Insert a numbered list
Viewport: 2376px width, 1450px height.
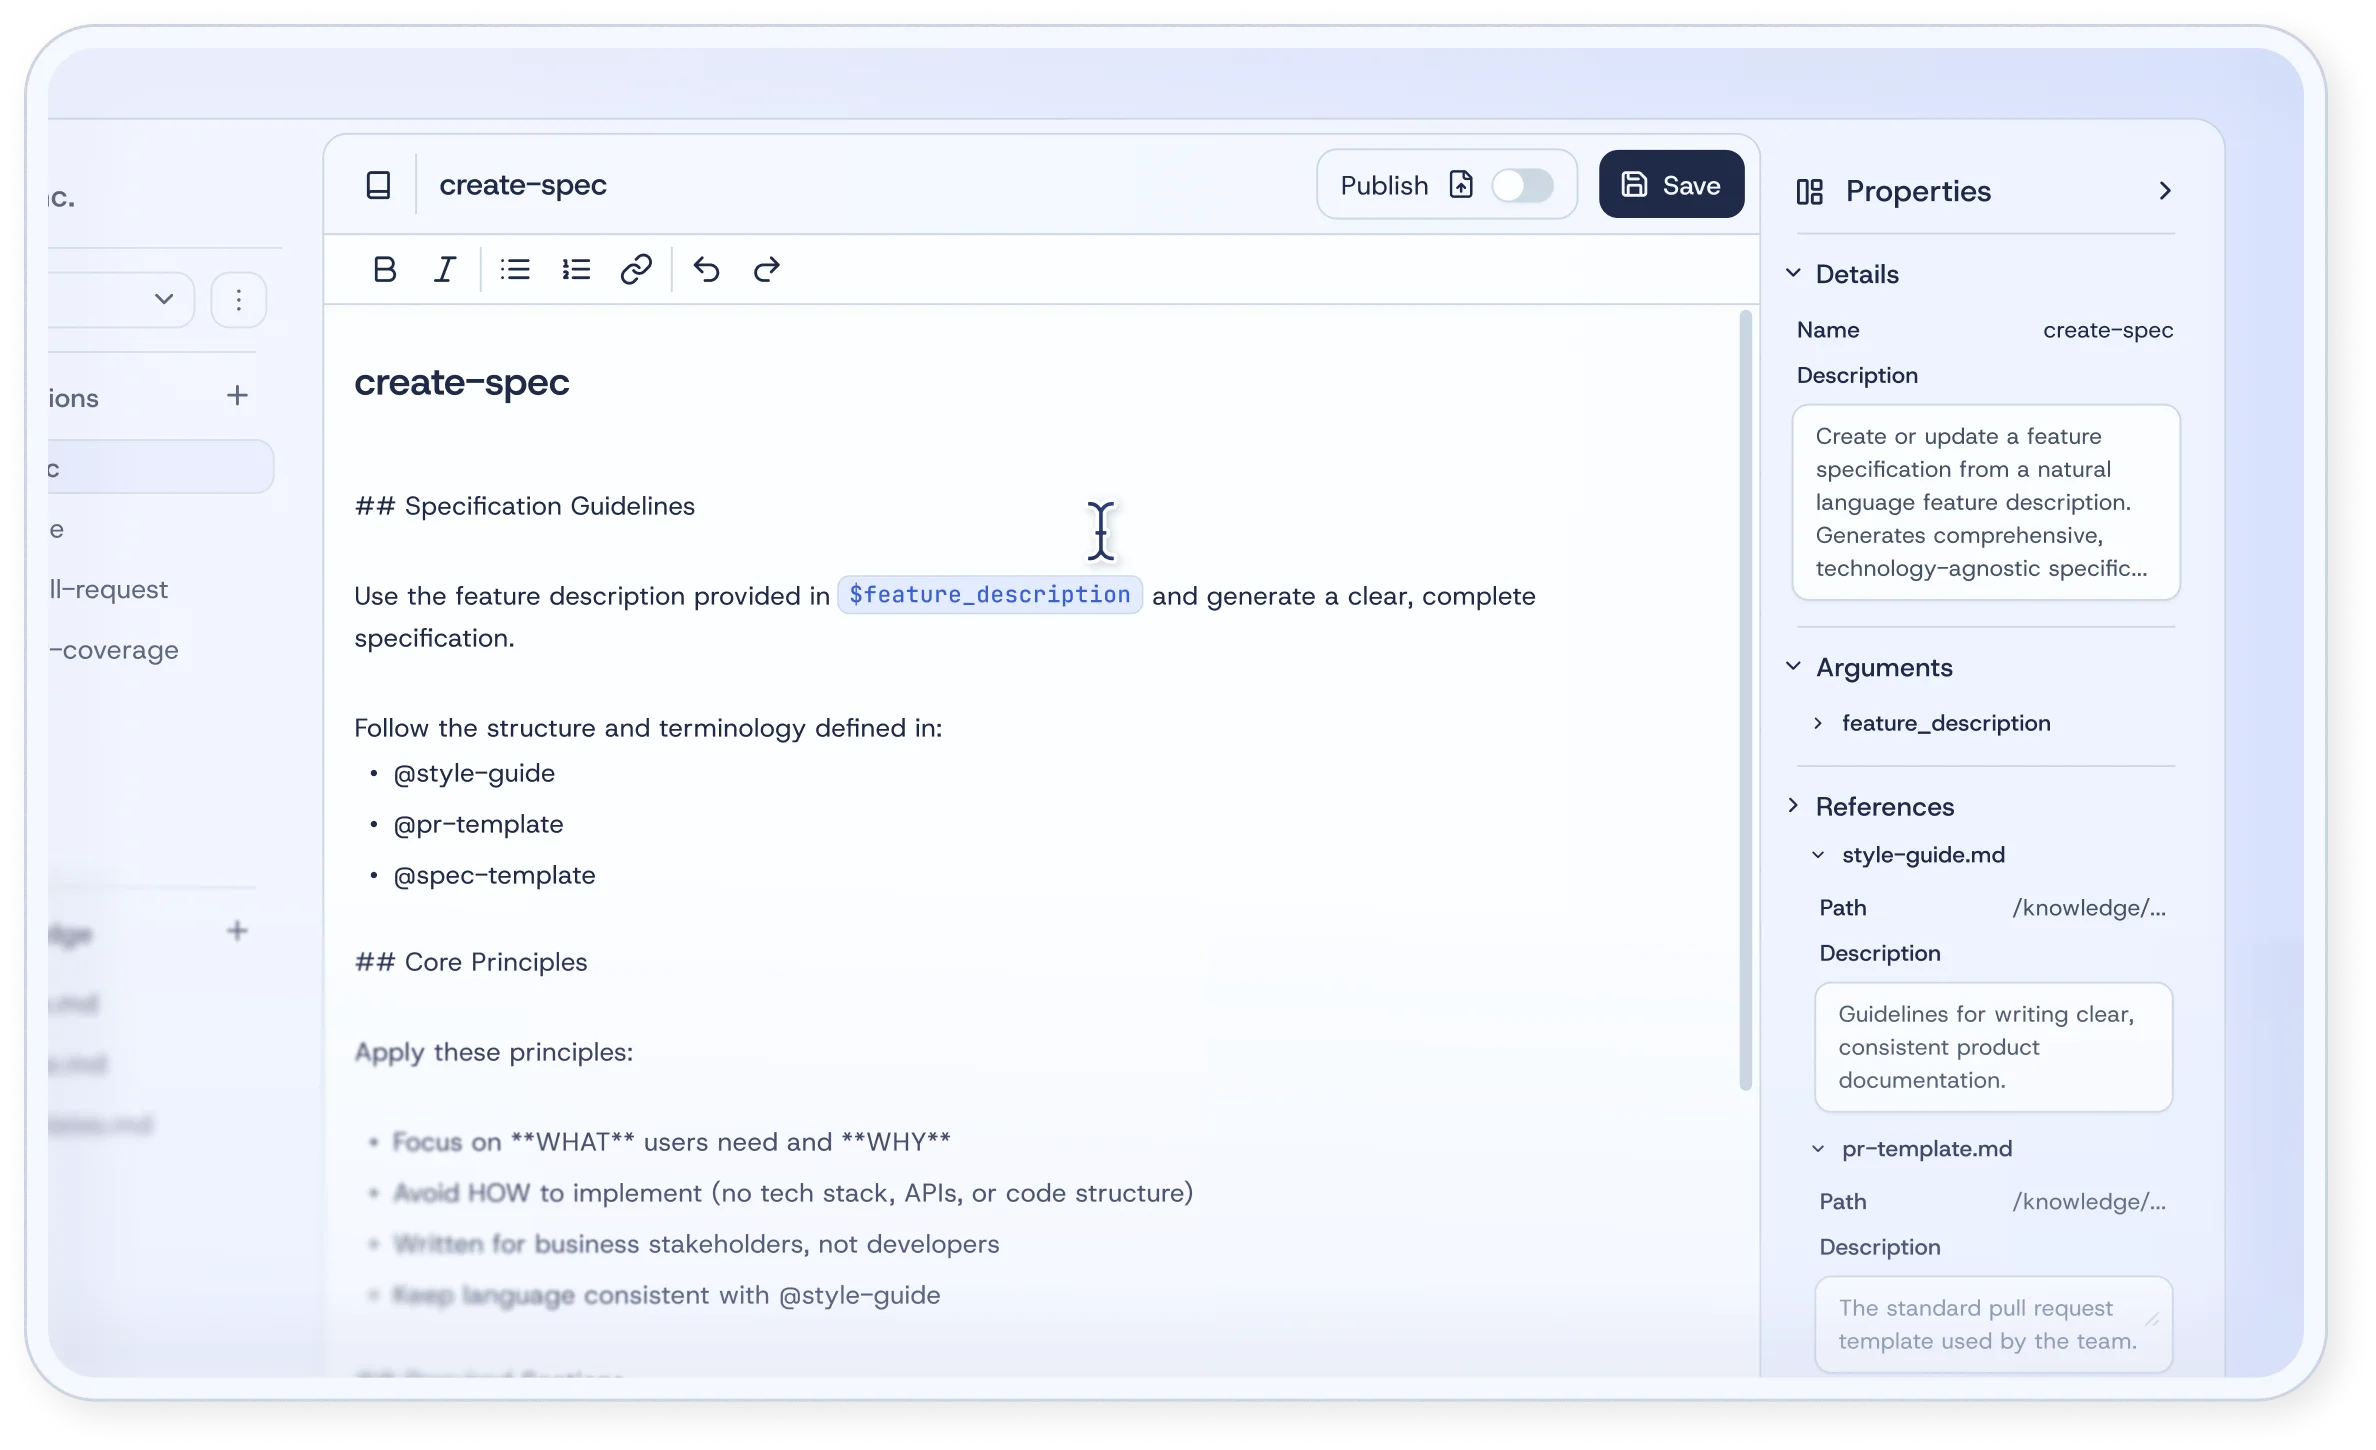576,268
